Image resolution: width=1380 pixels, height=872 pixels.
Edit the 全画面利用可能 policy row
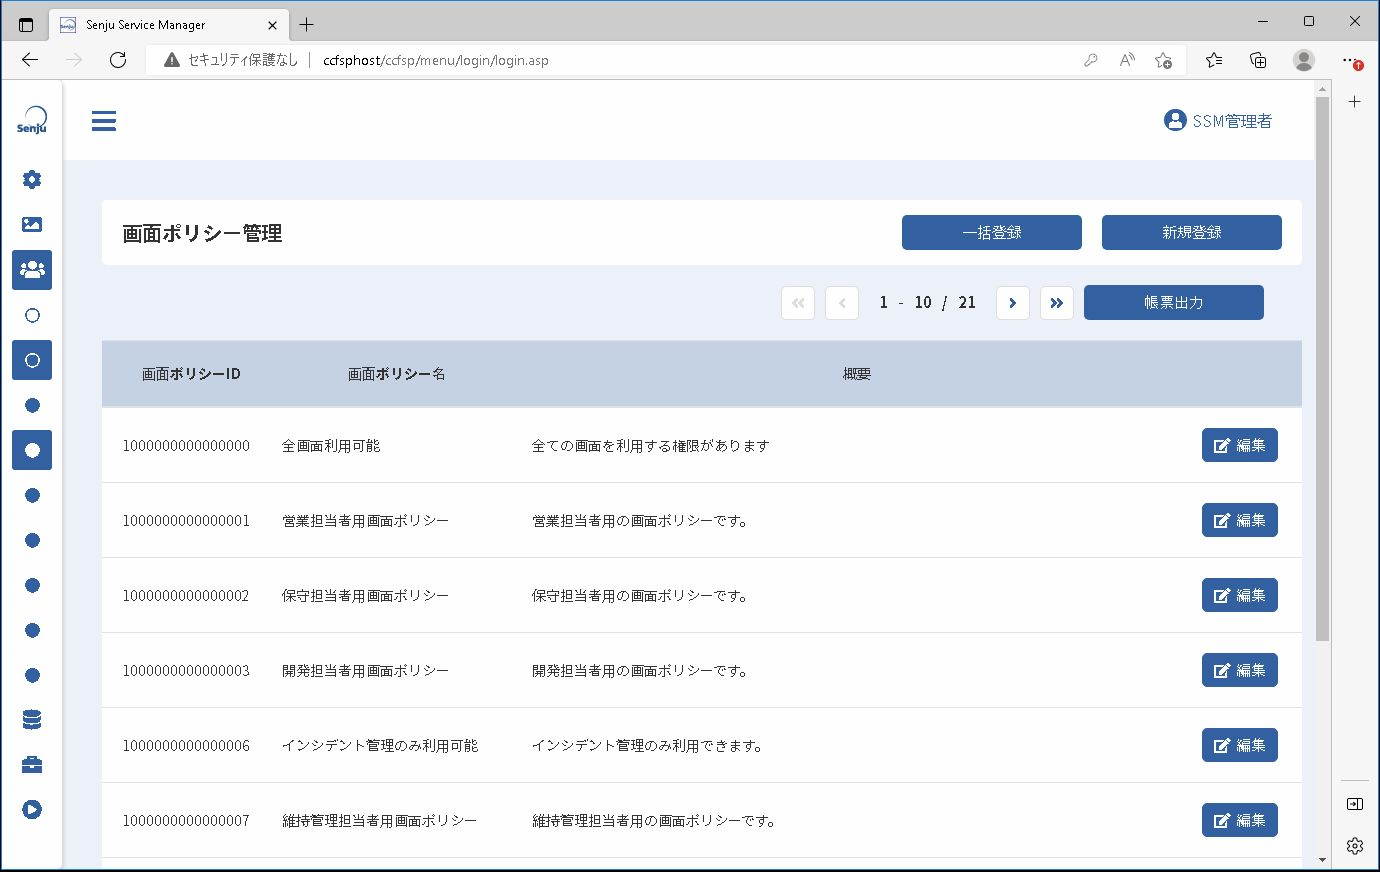[x=1240, y=446]
